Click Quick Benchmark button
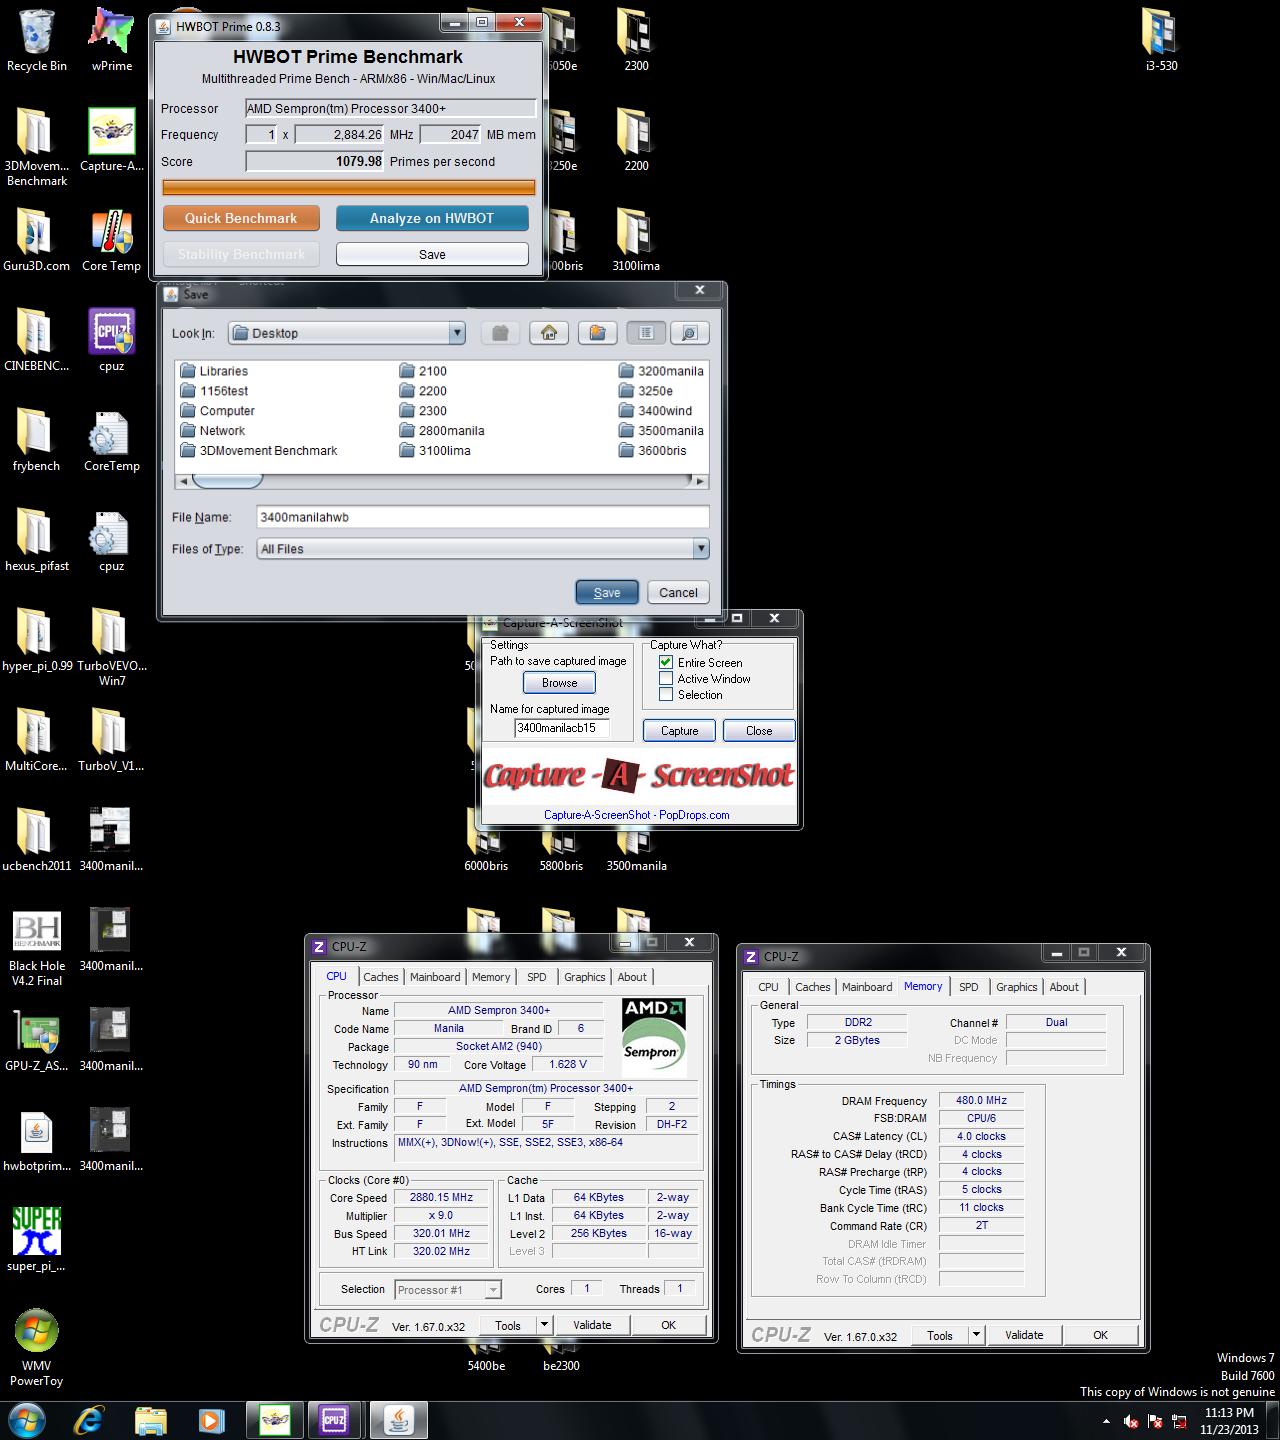 coord(241,218)
